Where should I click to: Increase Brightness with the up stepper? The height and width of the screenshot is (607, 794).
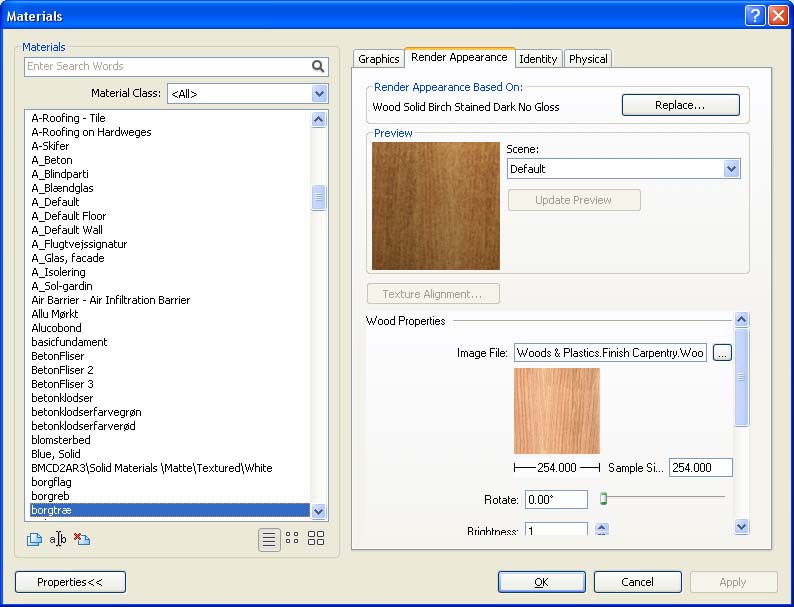pyautogui.click(x=602, y=526)
